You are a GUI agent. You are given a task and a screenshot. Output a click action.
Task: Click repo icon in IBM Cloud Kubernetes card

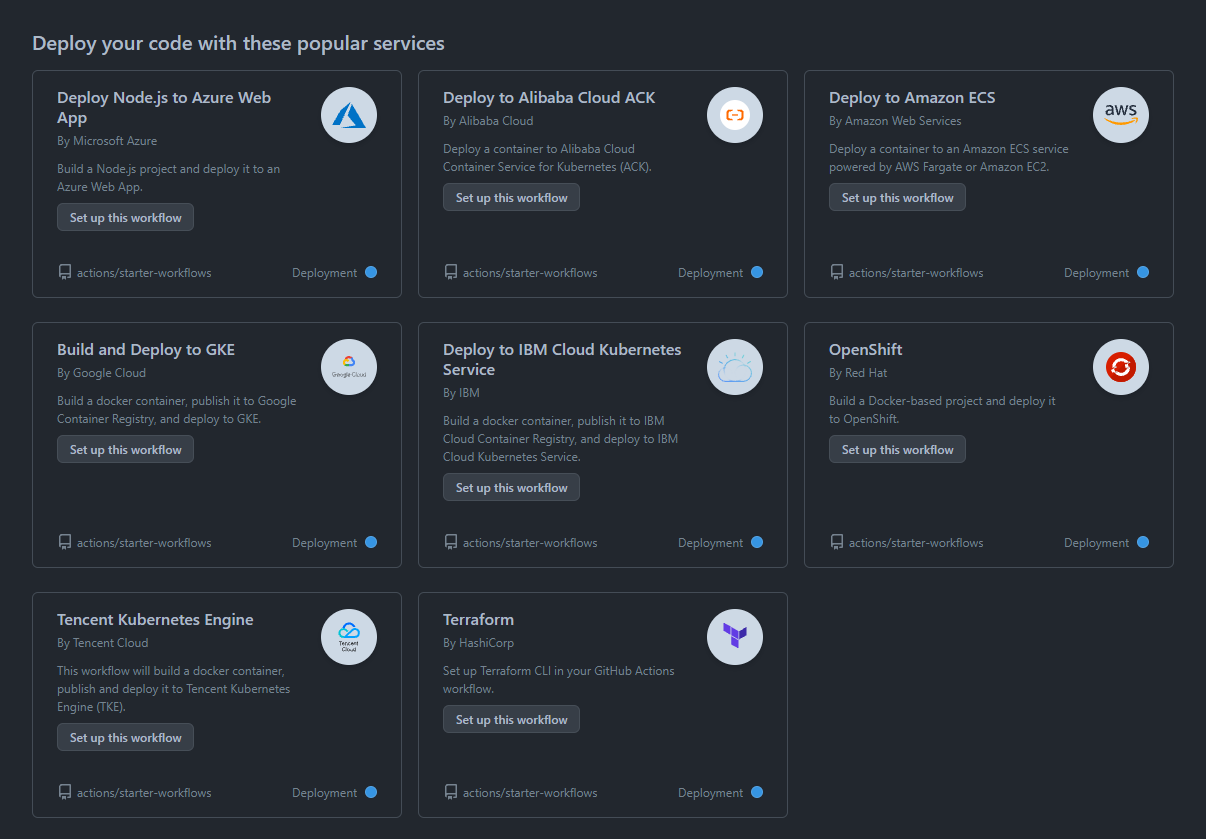[451, 542]
